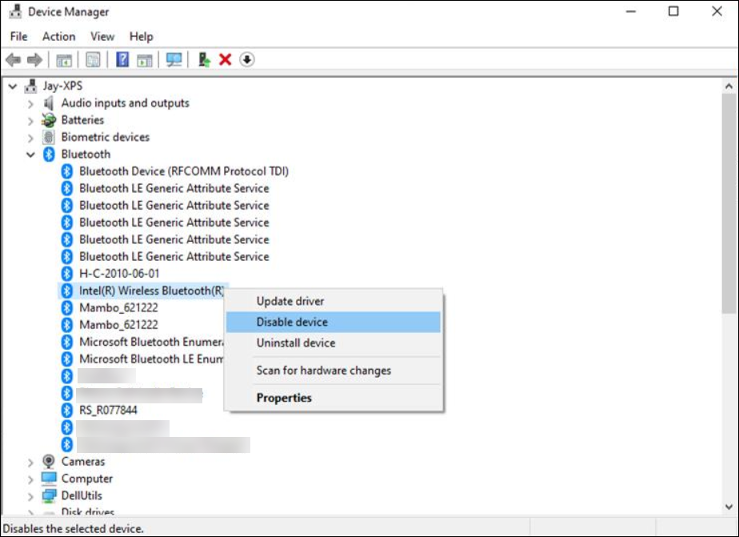Select Update driver in the context menu
The image size is (739, 537).
pyautogui.click(x=290, y=301)
